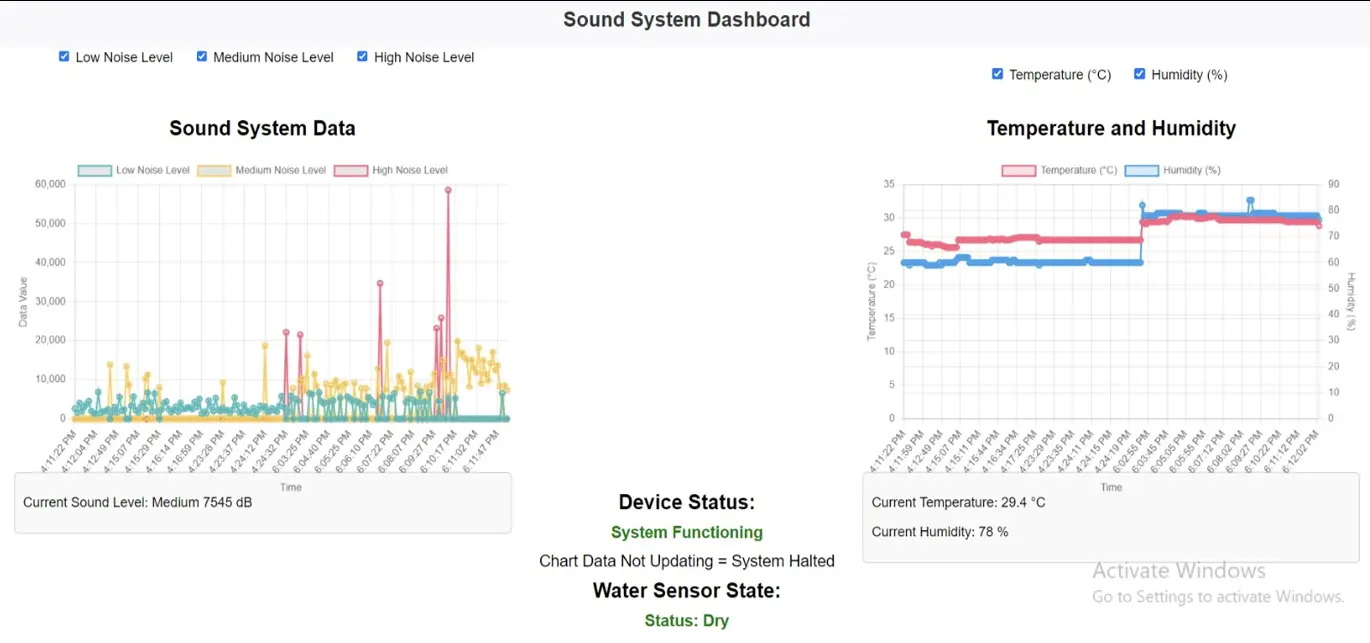Uncheck the Low Noise Level checkbox
This screenshot has height=643, width=1370.
(65, 57)
